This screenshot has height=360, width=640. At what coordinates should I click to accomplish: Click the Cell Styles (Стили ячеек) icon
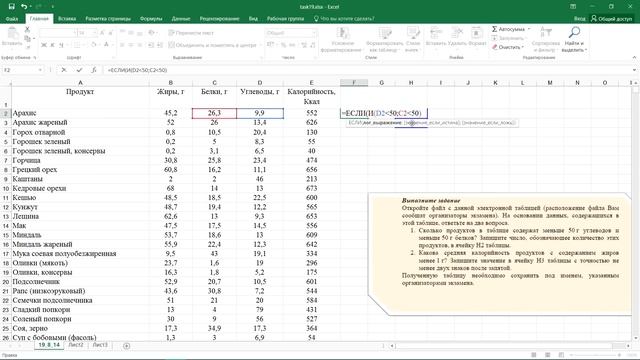coord(413,39)
